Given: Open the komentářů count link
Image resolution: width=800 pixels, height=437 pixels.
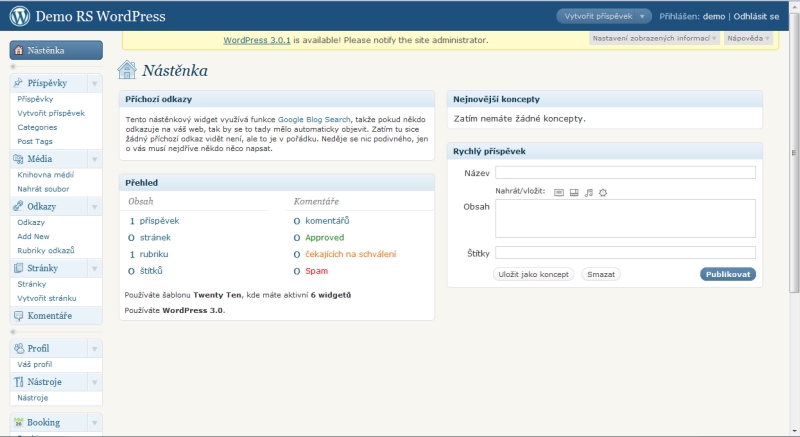Looking at the screenshot, I should click(327, 221).
